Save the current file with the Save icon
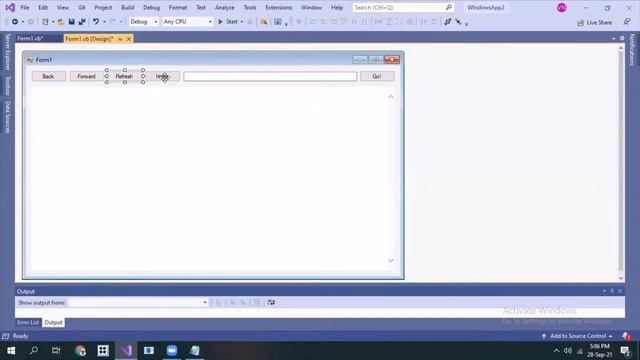640x360 pixels. (x=71, y=22)
